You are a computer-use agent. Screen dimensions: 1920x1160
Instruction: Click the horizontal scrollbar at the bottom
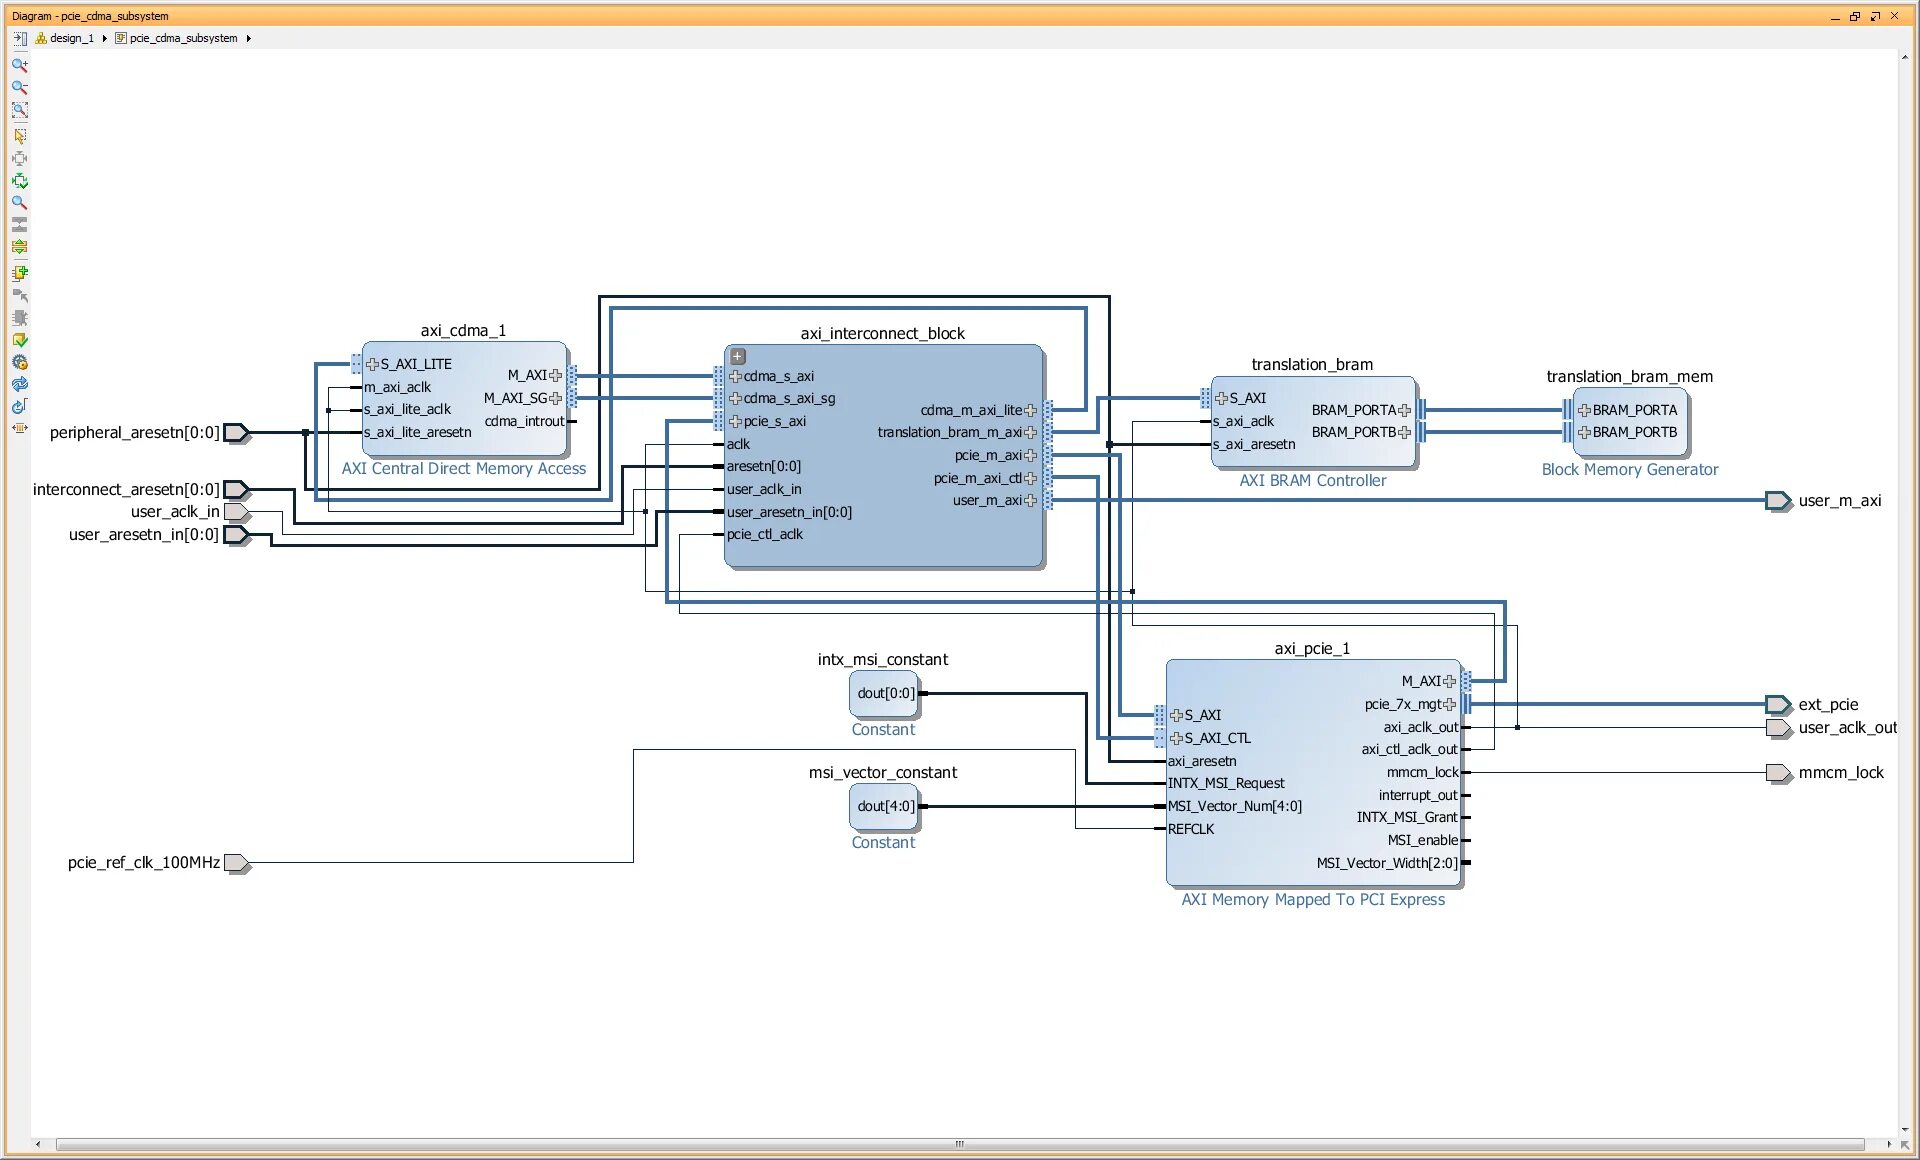coord(959,1144)
